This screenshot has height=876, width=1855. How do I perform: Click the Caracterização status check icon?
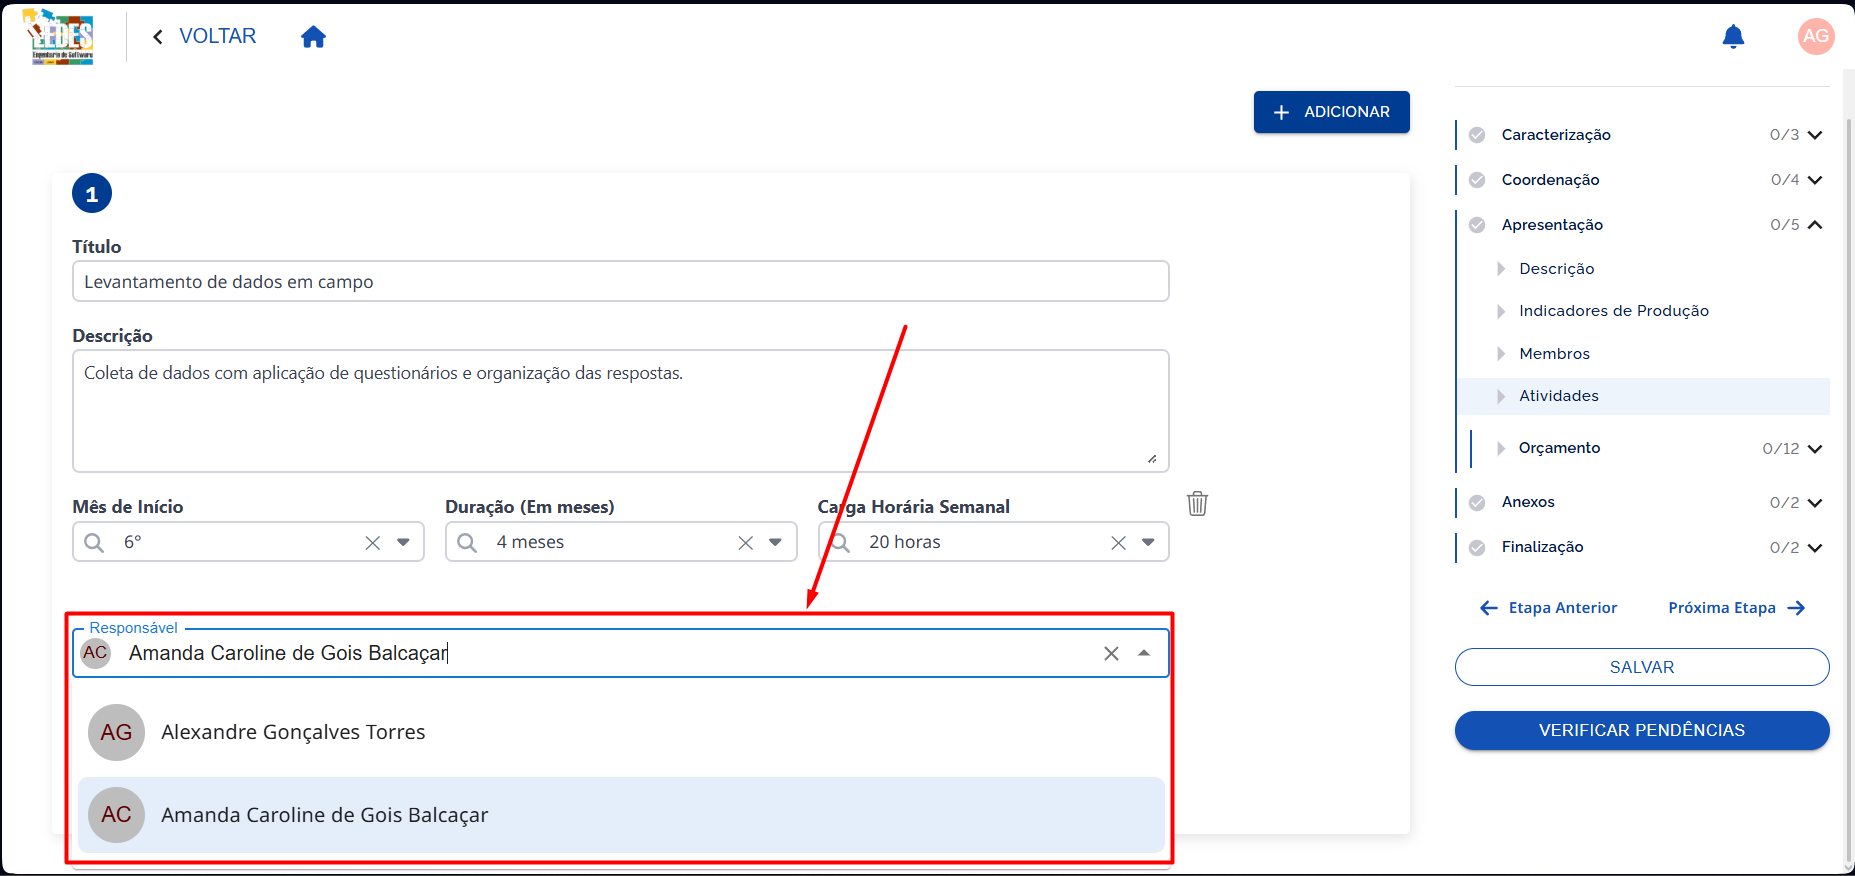pyautogui.click(x=1477, y=135)
